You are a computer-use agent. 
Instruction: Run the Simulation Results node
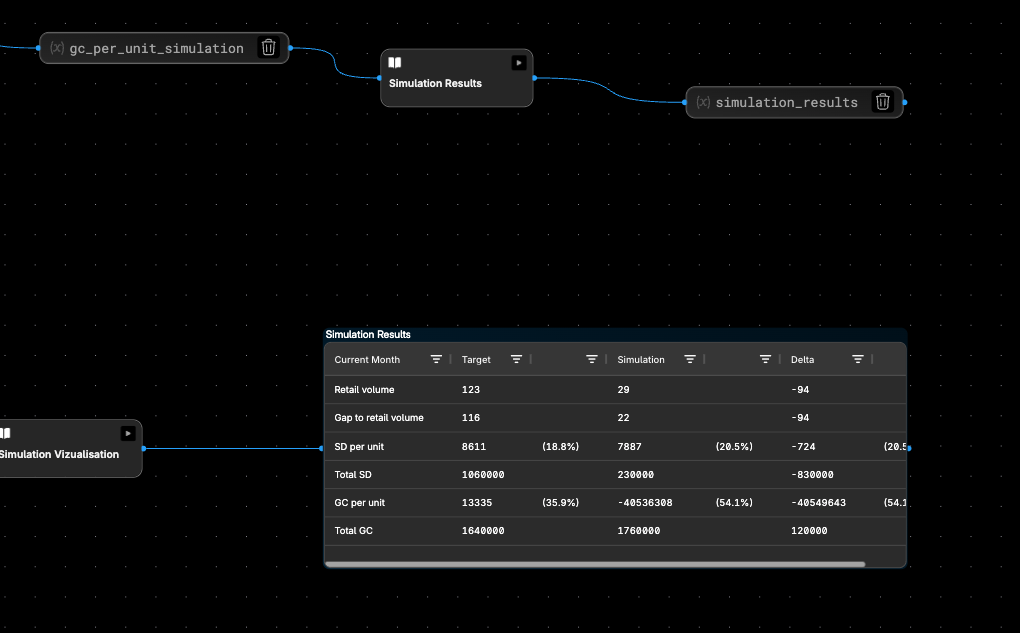pyautogui.click(x=518, y=62)
